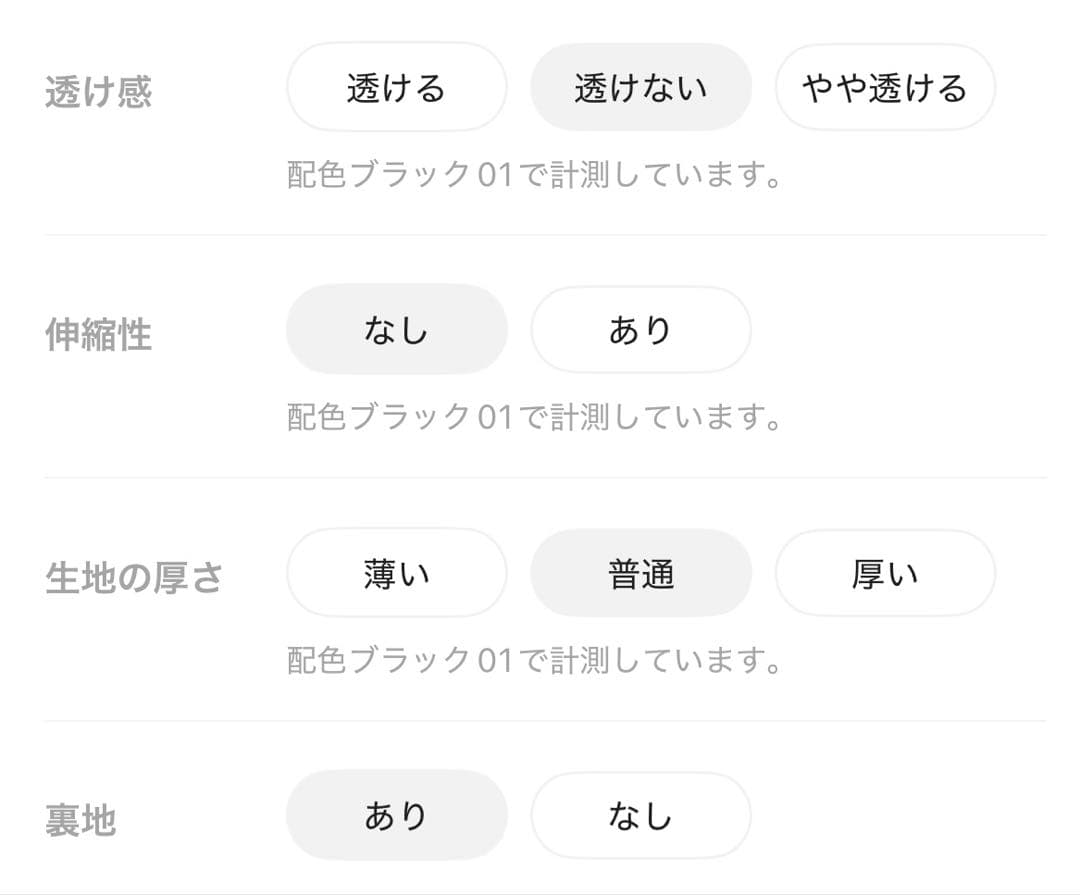This screenshot has width=1080, height=895.
Task: Choose やや透ける for sheerness
Action: pyautogui.click(x=885, y=87)
